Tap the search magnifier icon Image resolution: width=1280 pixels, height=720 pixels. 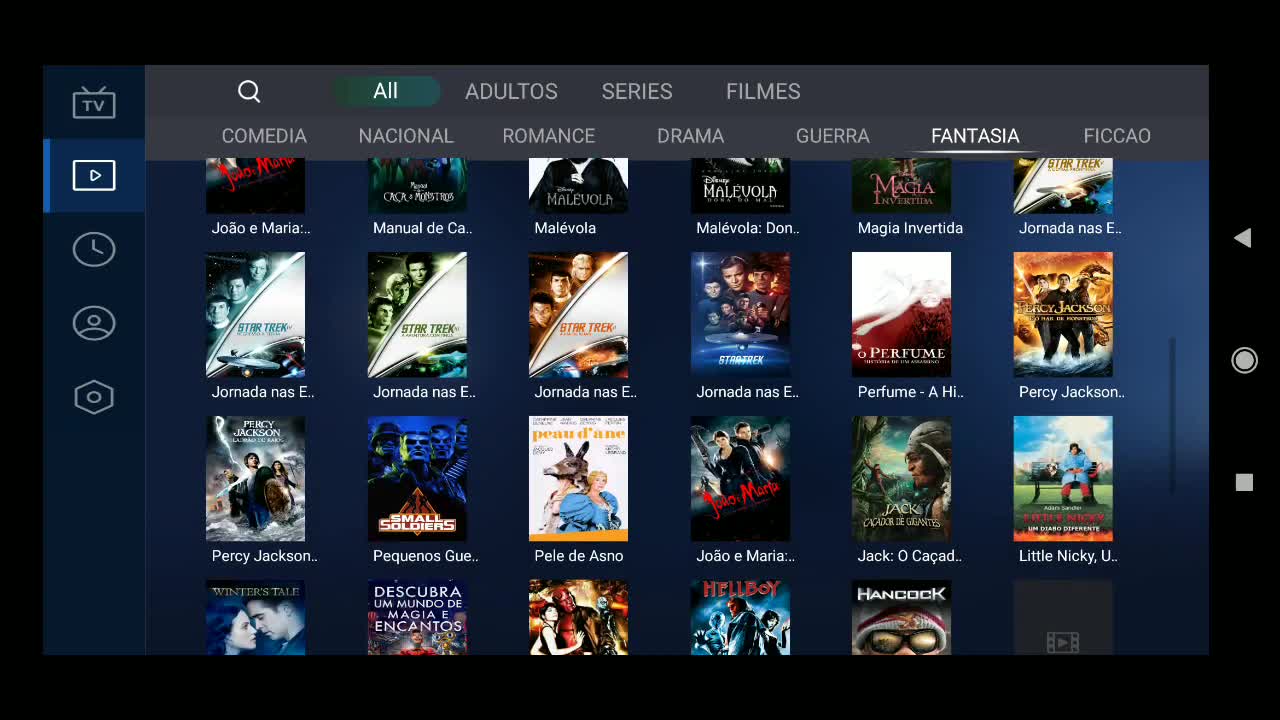coord(249,92)
